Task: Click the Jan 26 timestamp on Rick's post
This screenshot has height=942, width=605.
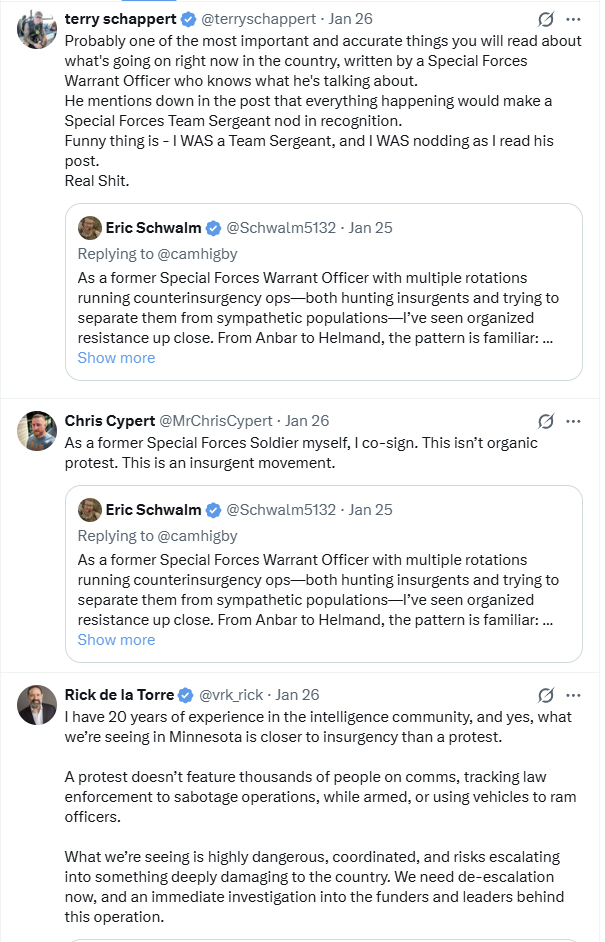Action: 297,695
